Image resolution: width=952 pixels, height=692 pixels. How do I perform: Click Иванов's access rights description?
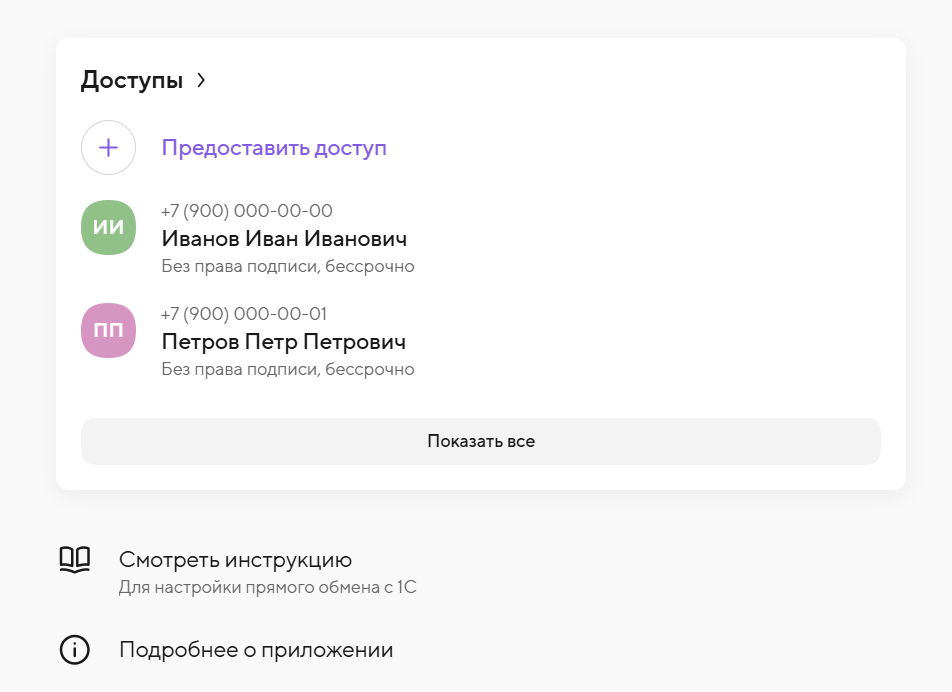[x=288, y=267]
